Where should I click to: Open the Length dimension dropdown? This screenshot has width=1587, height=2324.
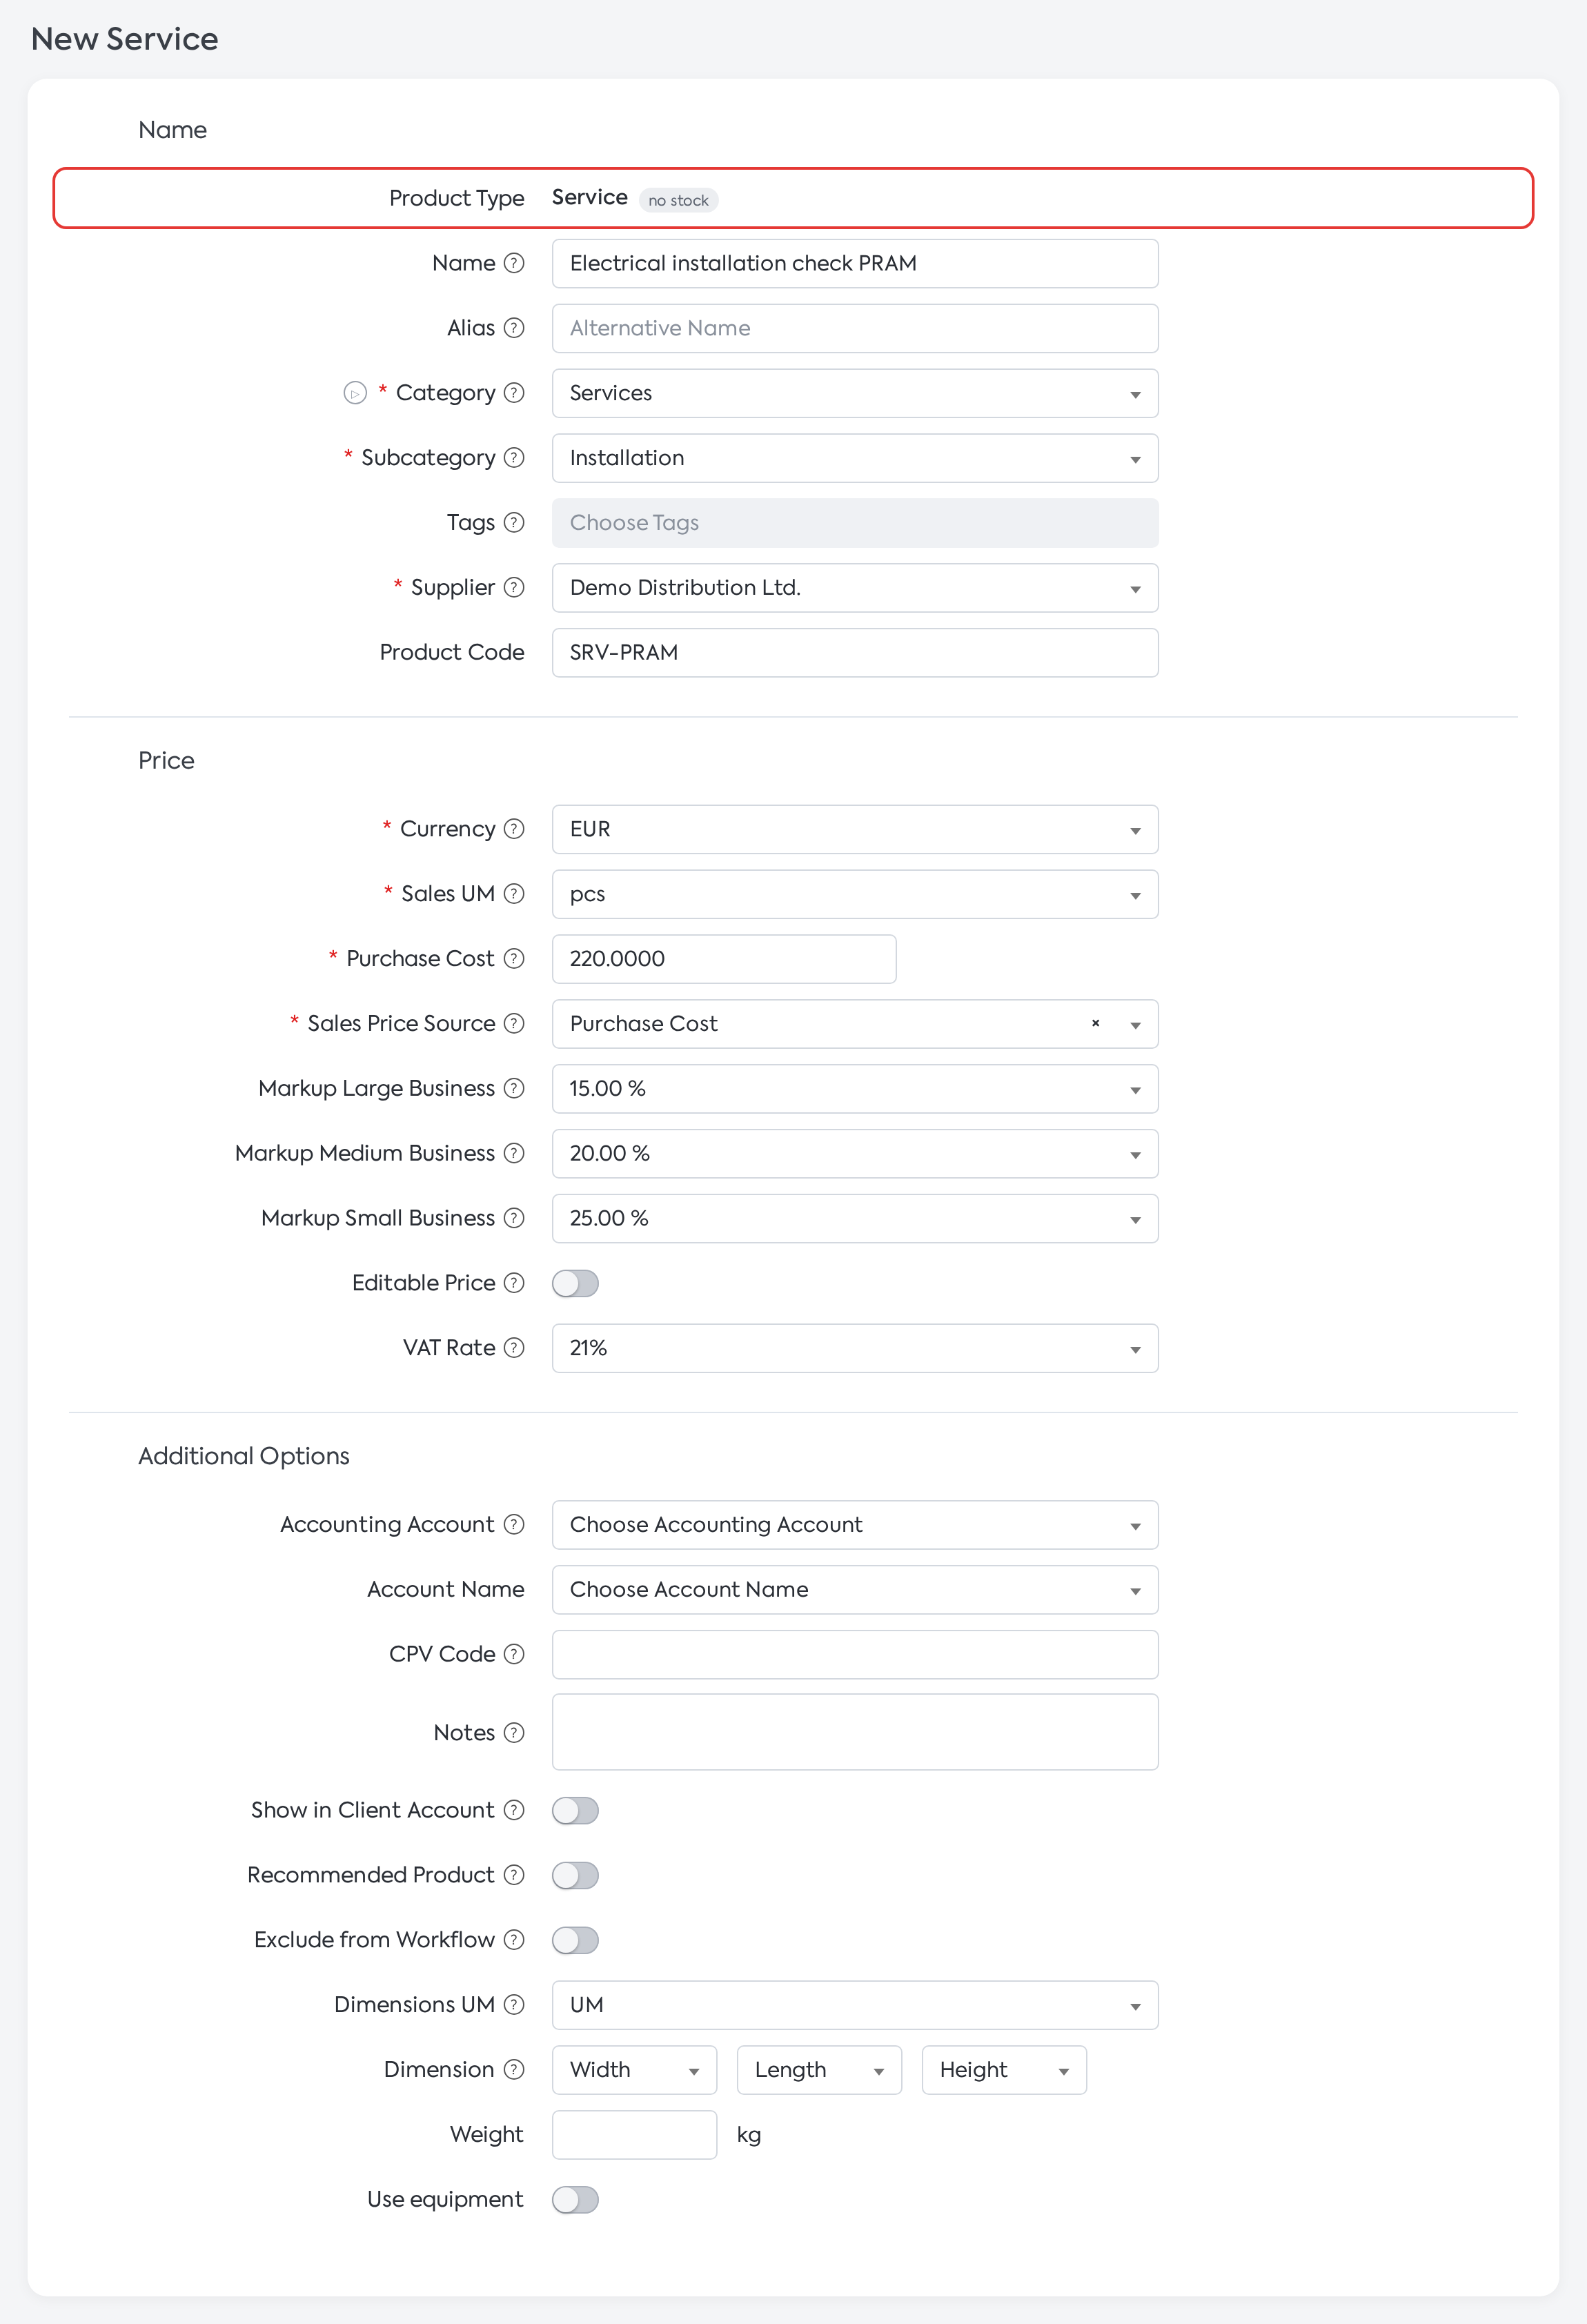pos(819,2070)
